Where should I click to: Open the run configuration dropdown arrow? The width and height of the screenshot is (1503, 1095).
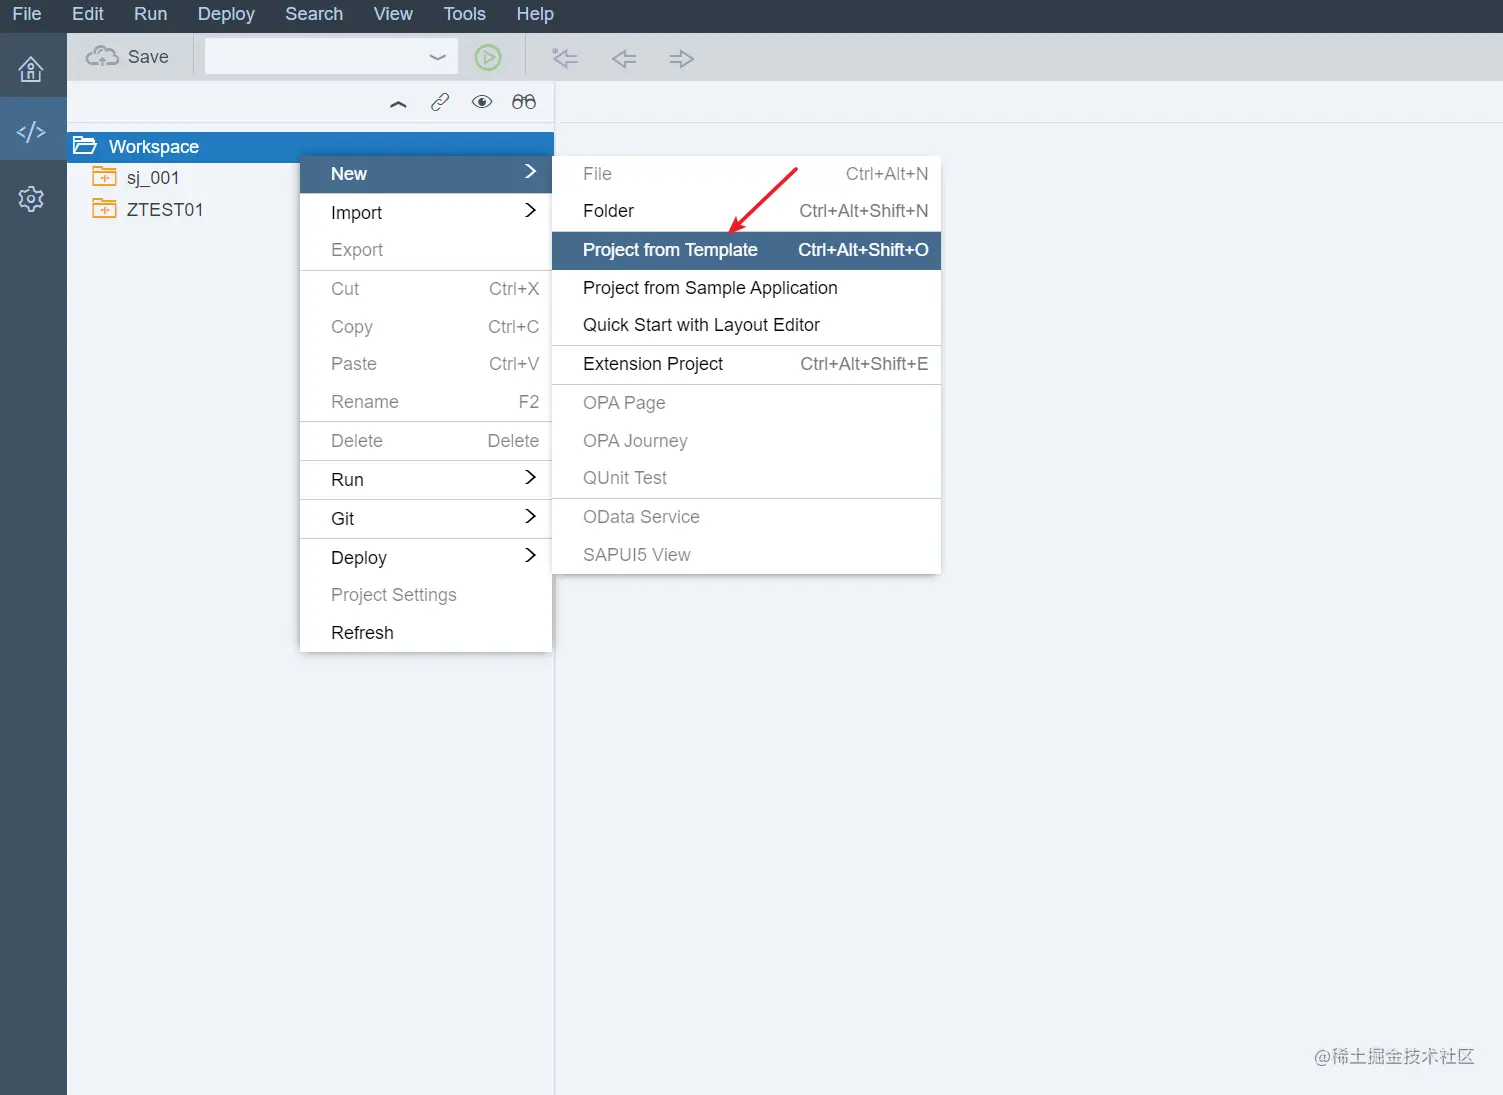(437, 56)
